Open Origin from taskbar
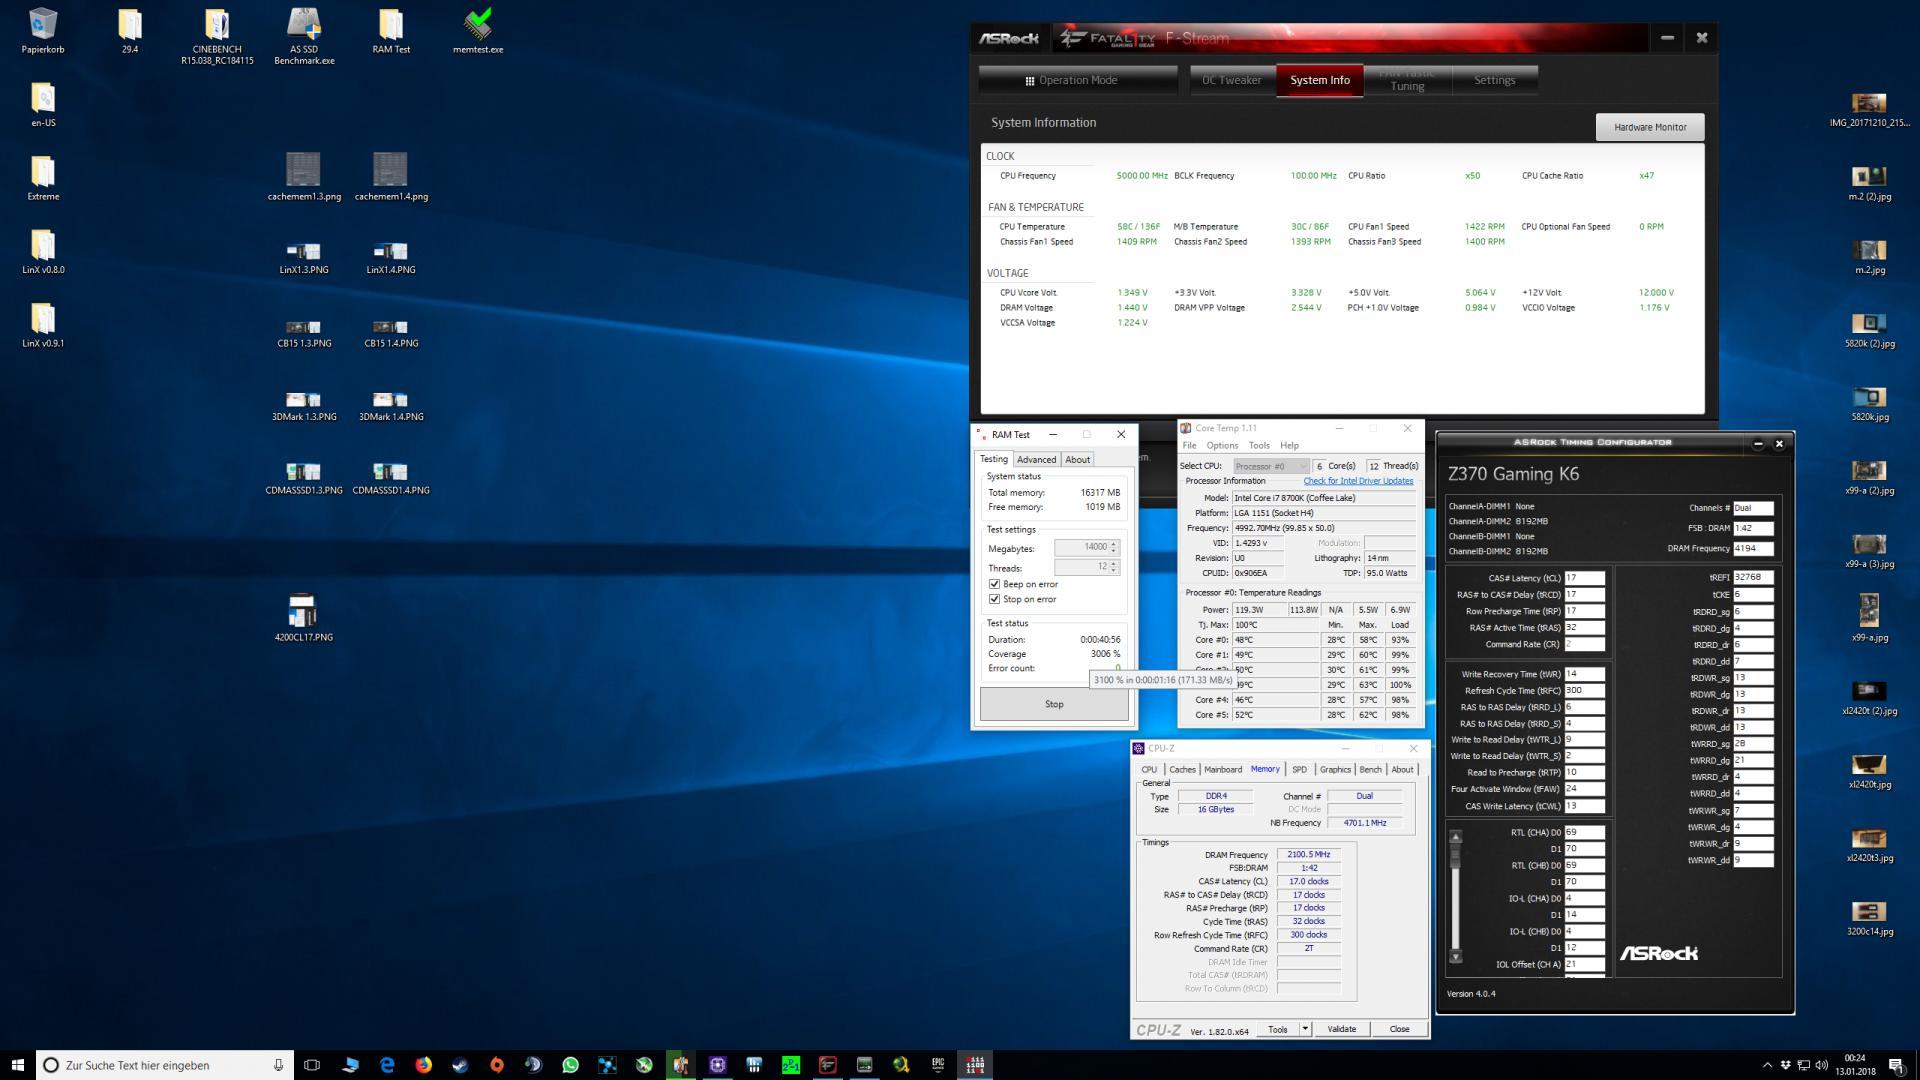 pyautogui.click(x=497, y=1065)
